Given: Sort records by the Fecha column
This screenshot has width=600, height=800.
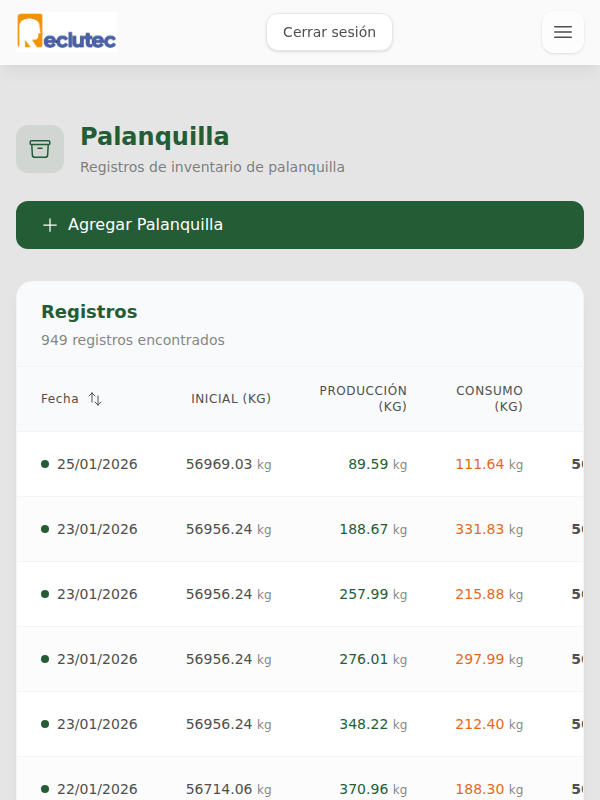Looking at the screenshot, I should click(x=59, y=398).
